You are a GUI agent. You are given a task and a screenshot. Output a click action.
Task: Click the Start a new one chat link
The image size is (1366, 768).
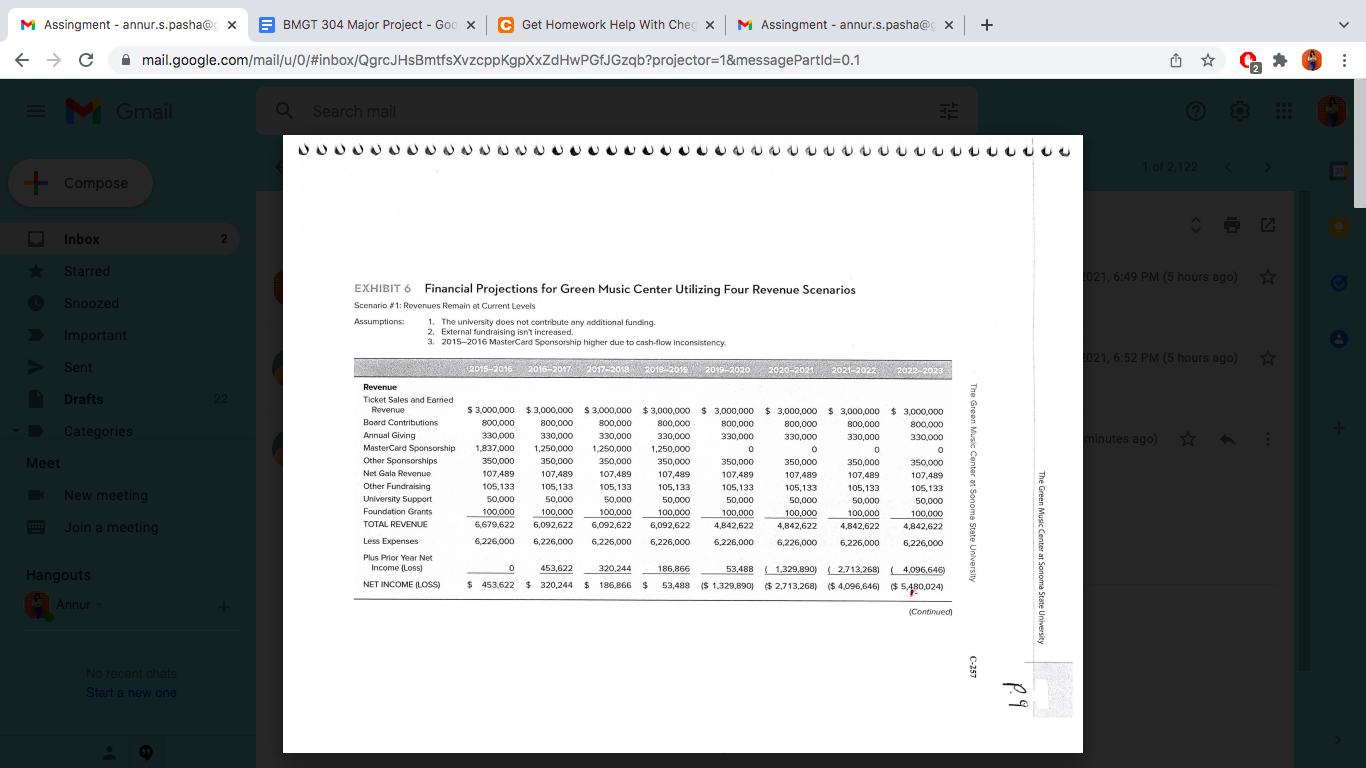131,691
